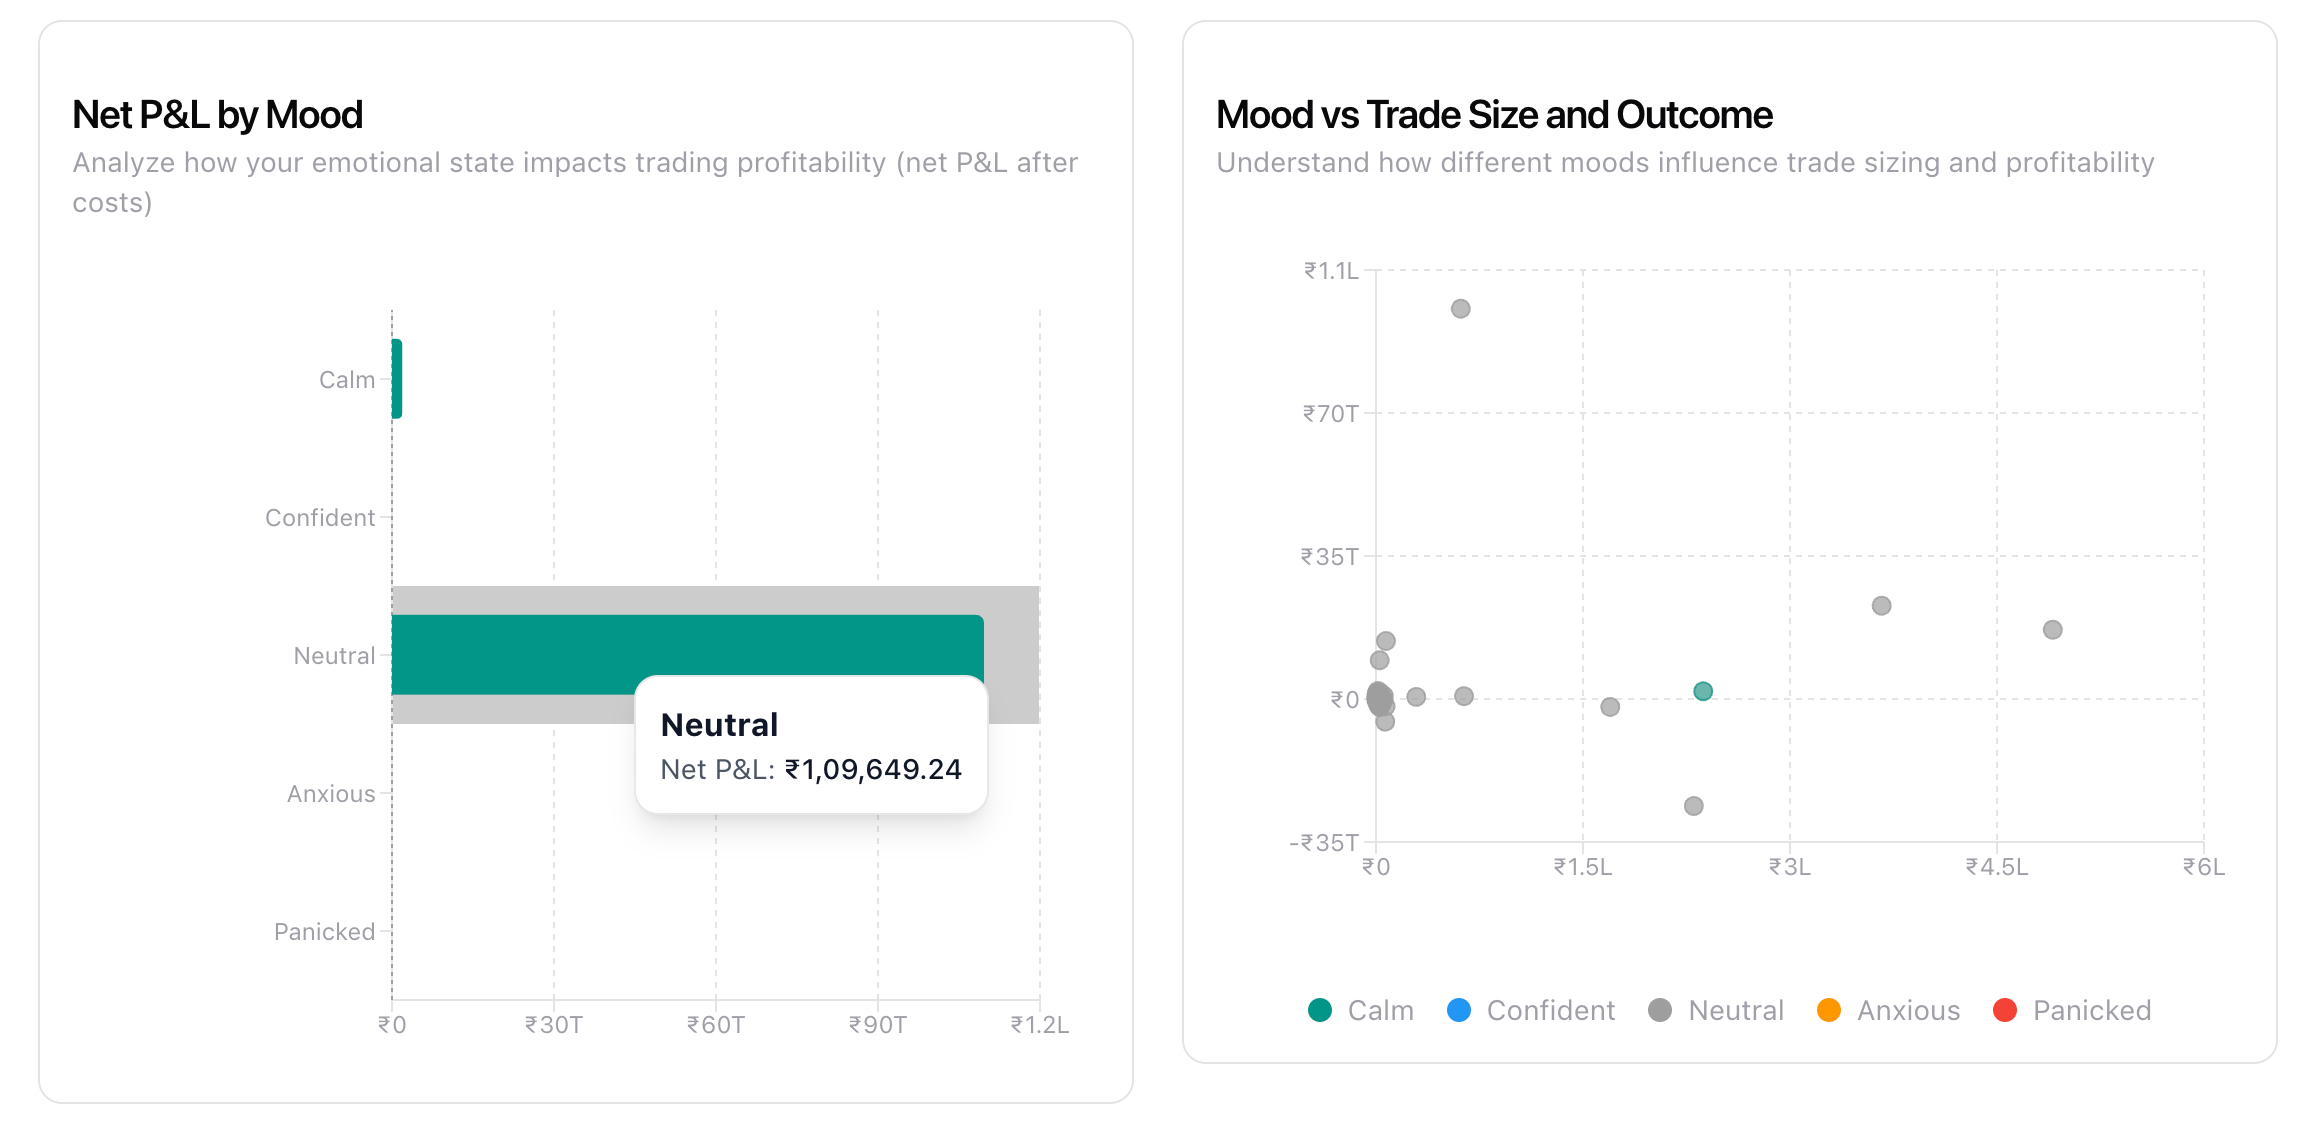Toggle the Confident legend text label

pyautogui.click(x=1550, y=1010)
